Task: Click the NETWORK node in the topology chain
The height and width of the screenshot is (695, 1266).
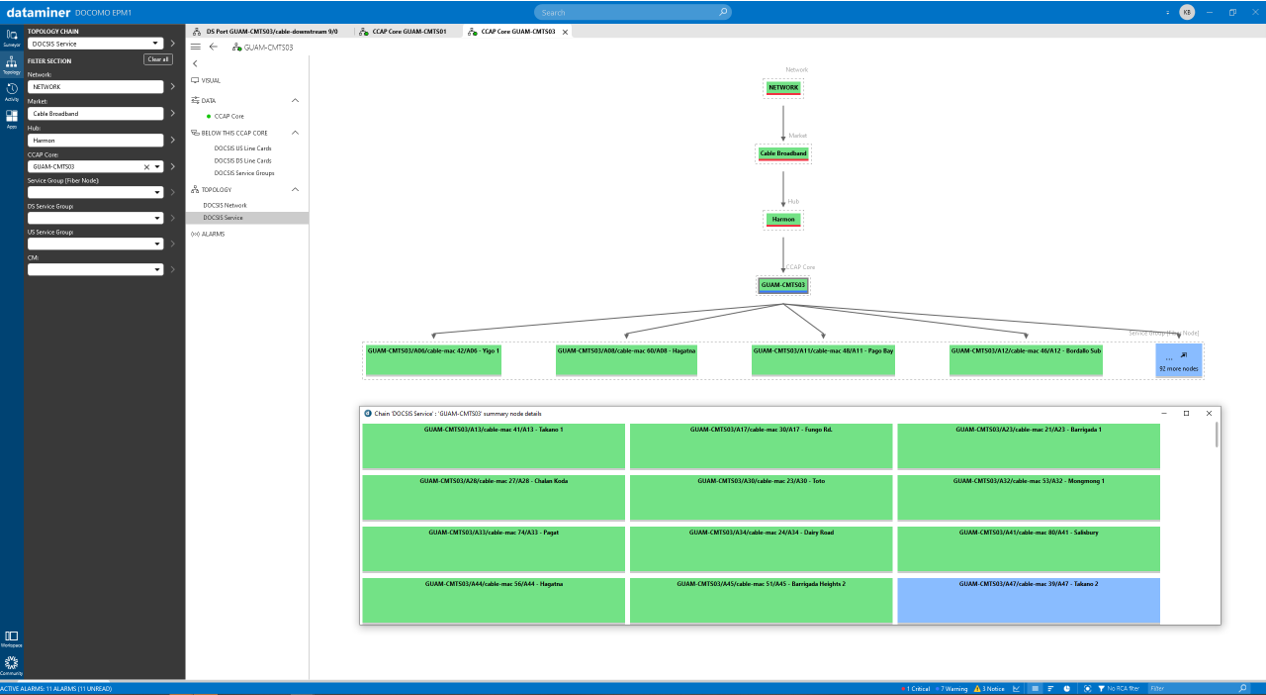Action: click(x=783, y=88)
